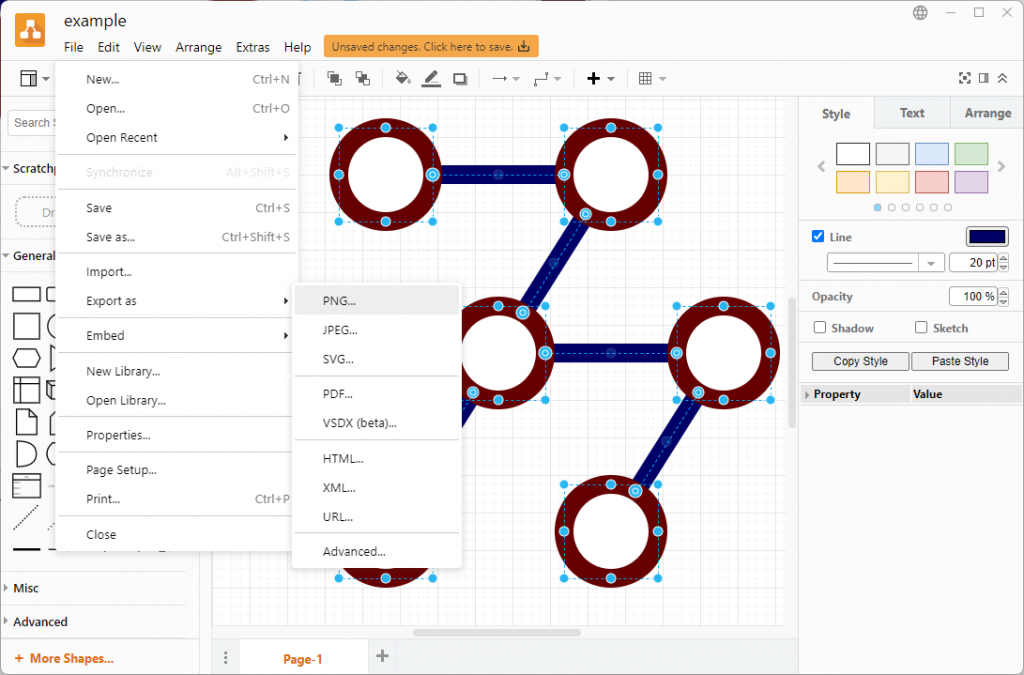Screen dimensions: 1024x675
Task: Open the line color swatch
Action: (987, 236)
